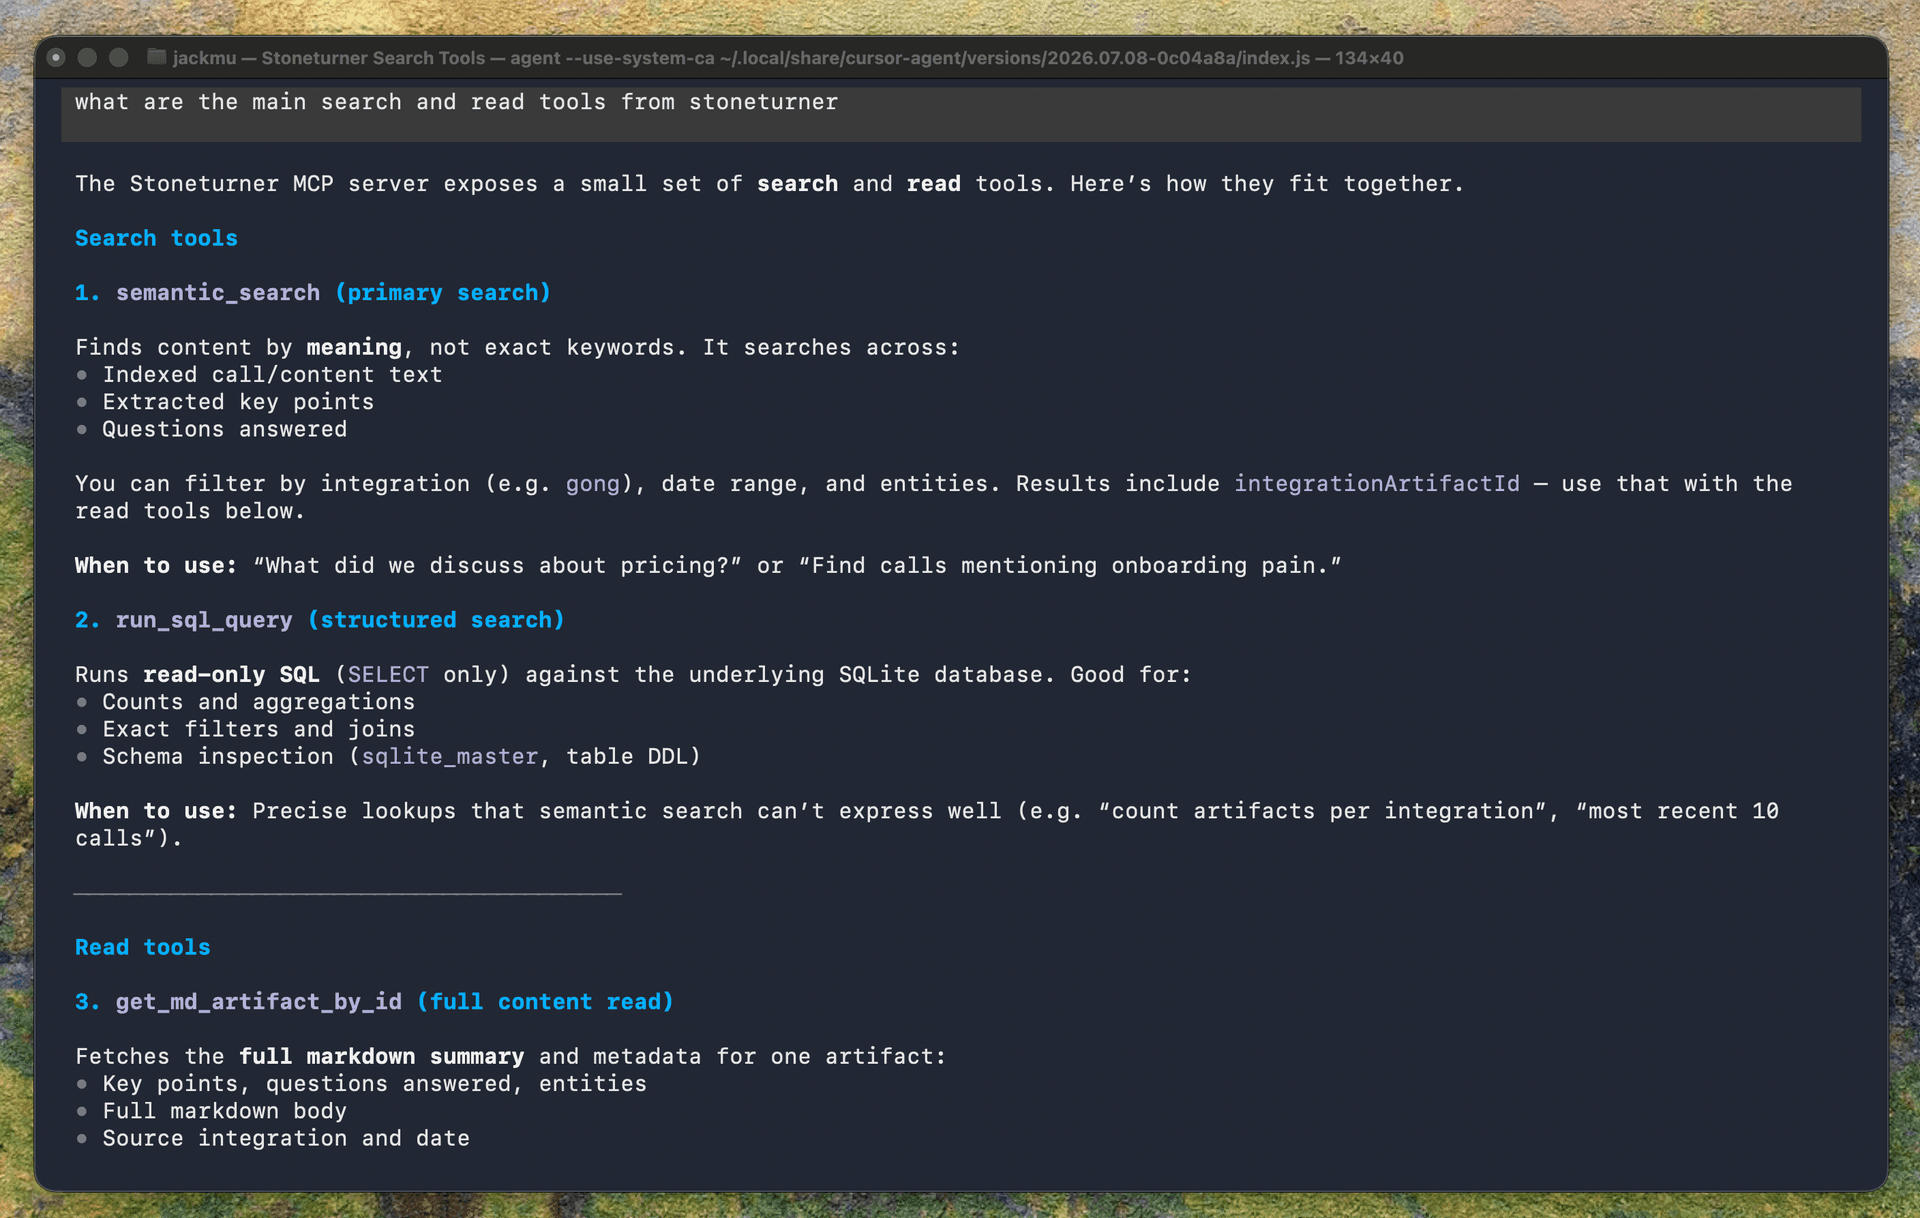The image size is (1920, 1218).
Task: Close the terminal window
Action: click(x=57, y=58)
